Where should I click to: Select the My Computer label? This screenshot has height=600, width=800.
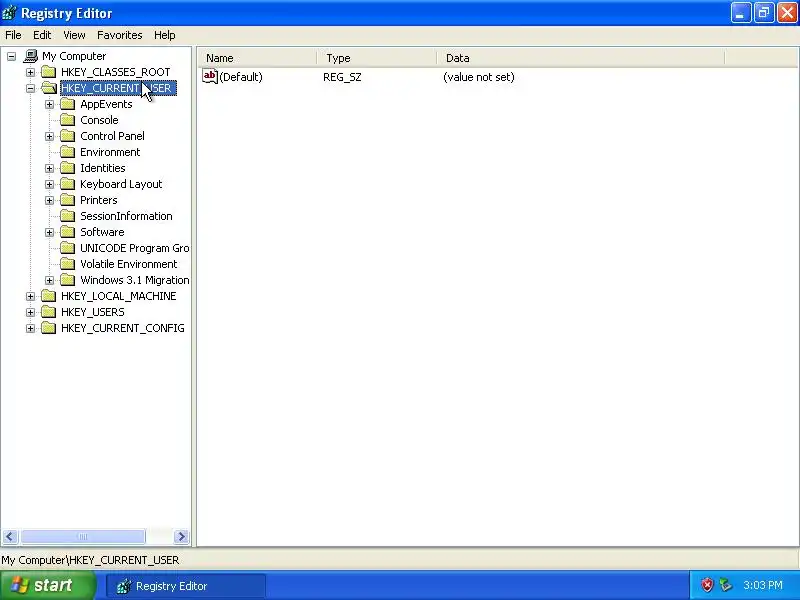point(74,56)
